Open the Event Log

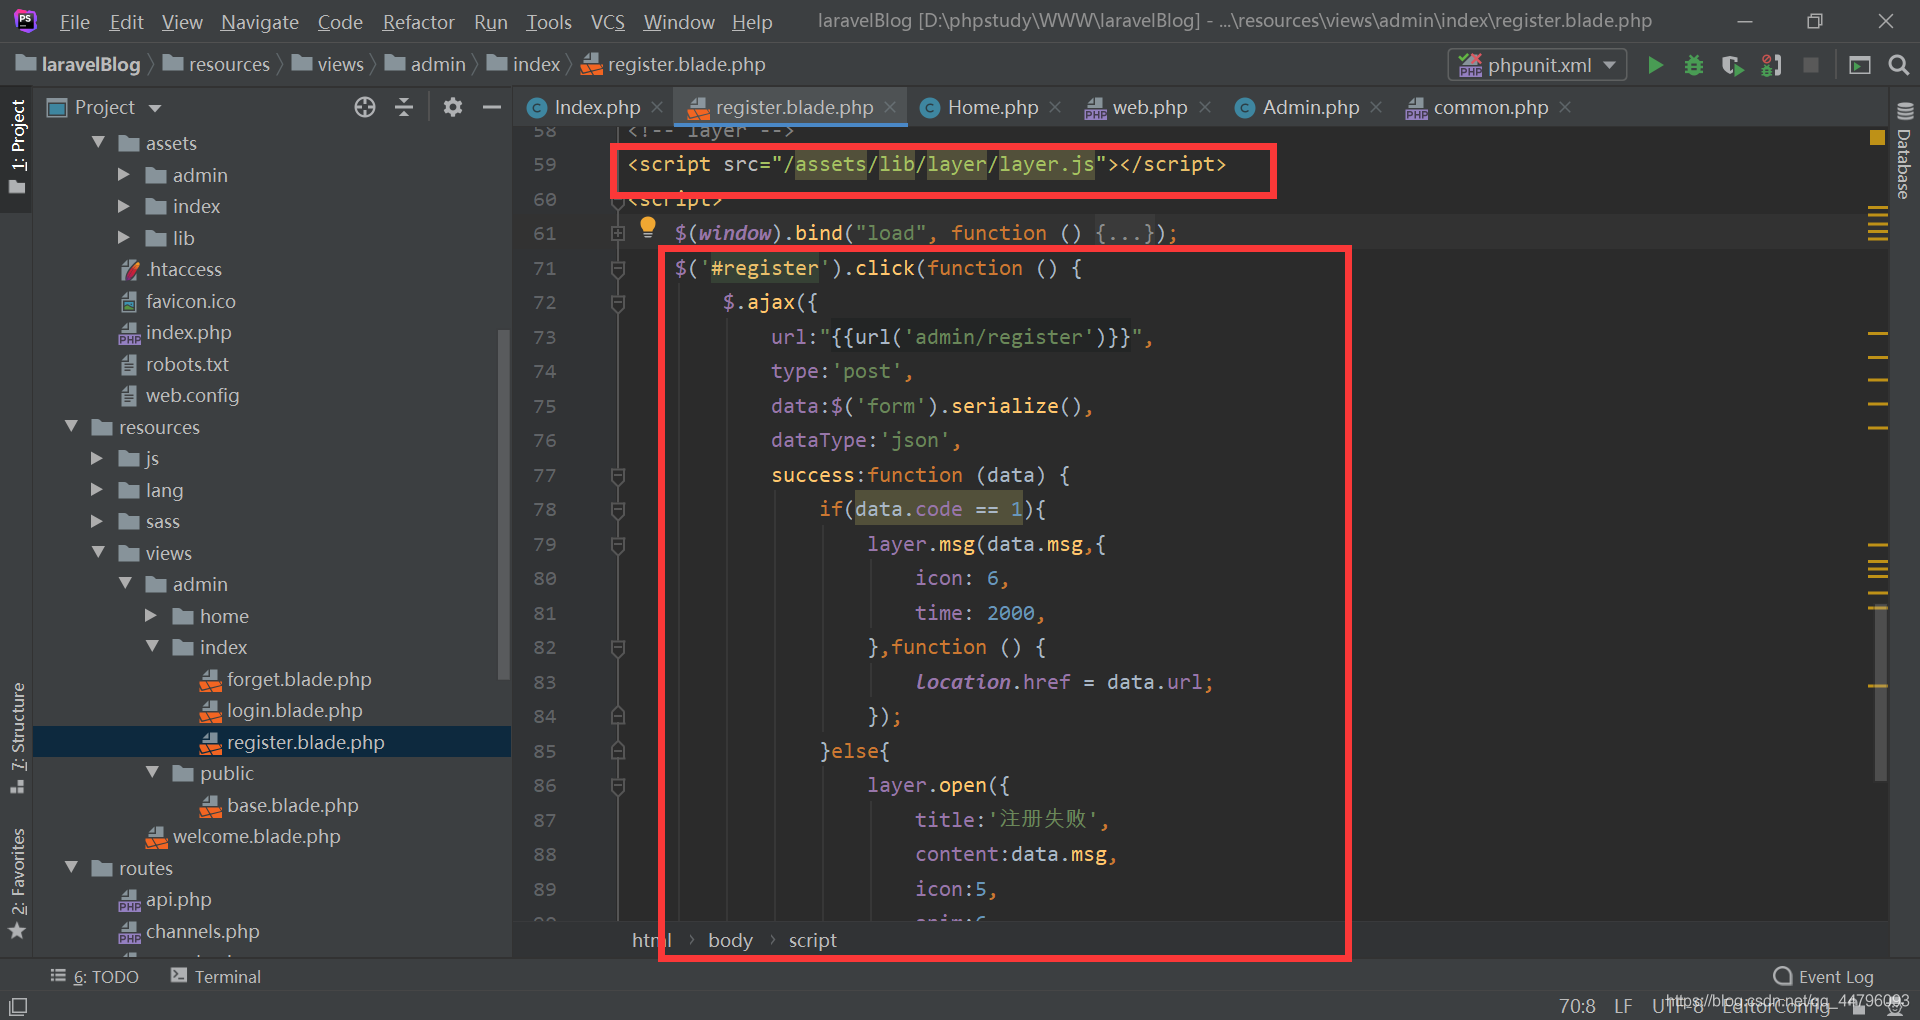(1824, 976)
